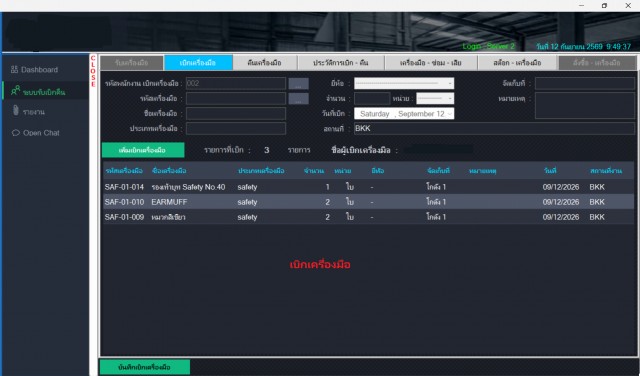Open the วันที่เบิก date picker
Screen dimensions: 640x376
(x=404, y=113)
